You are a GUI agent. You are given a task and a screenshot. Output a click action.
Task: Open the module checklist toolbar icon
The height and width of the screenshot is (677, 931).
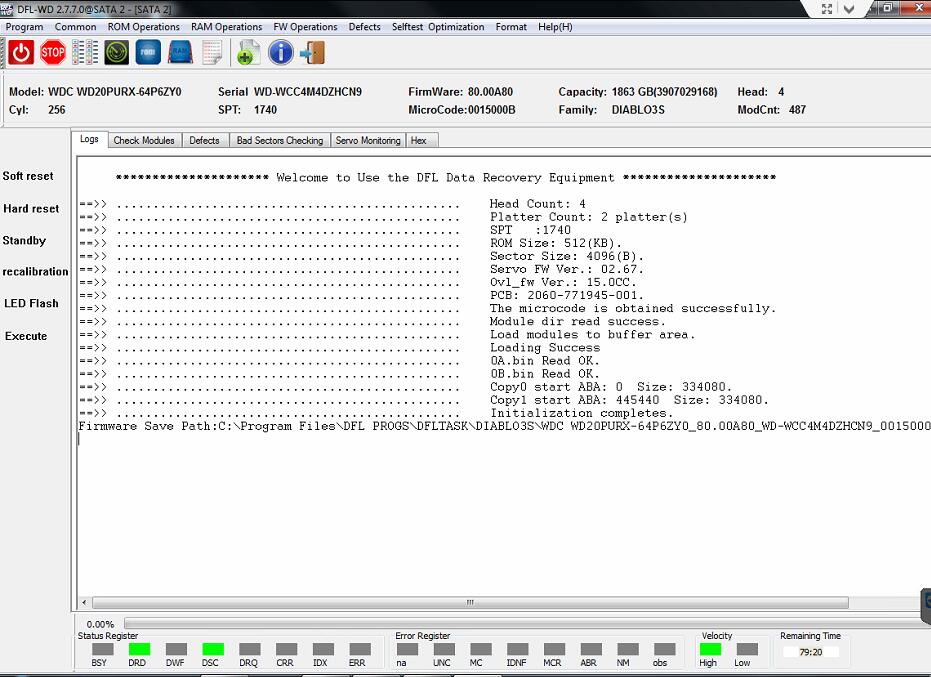pyautogui.click(x=85, y=53)
